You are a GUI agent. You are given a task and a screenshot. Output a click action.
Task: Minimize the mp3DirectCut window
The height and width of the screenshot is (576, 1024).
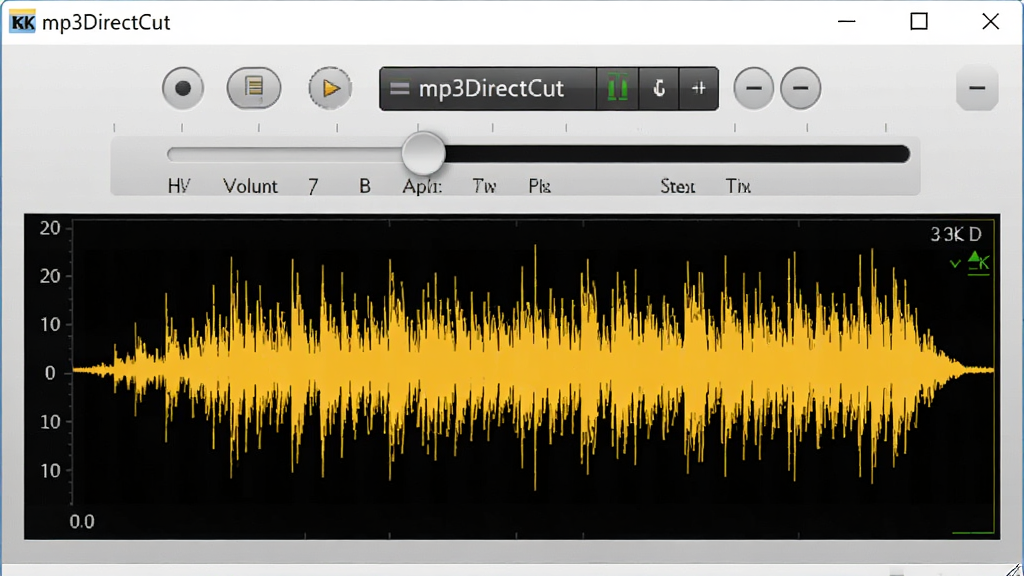[846, 22]
